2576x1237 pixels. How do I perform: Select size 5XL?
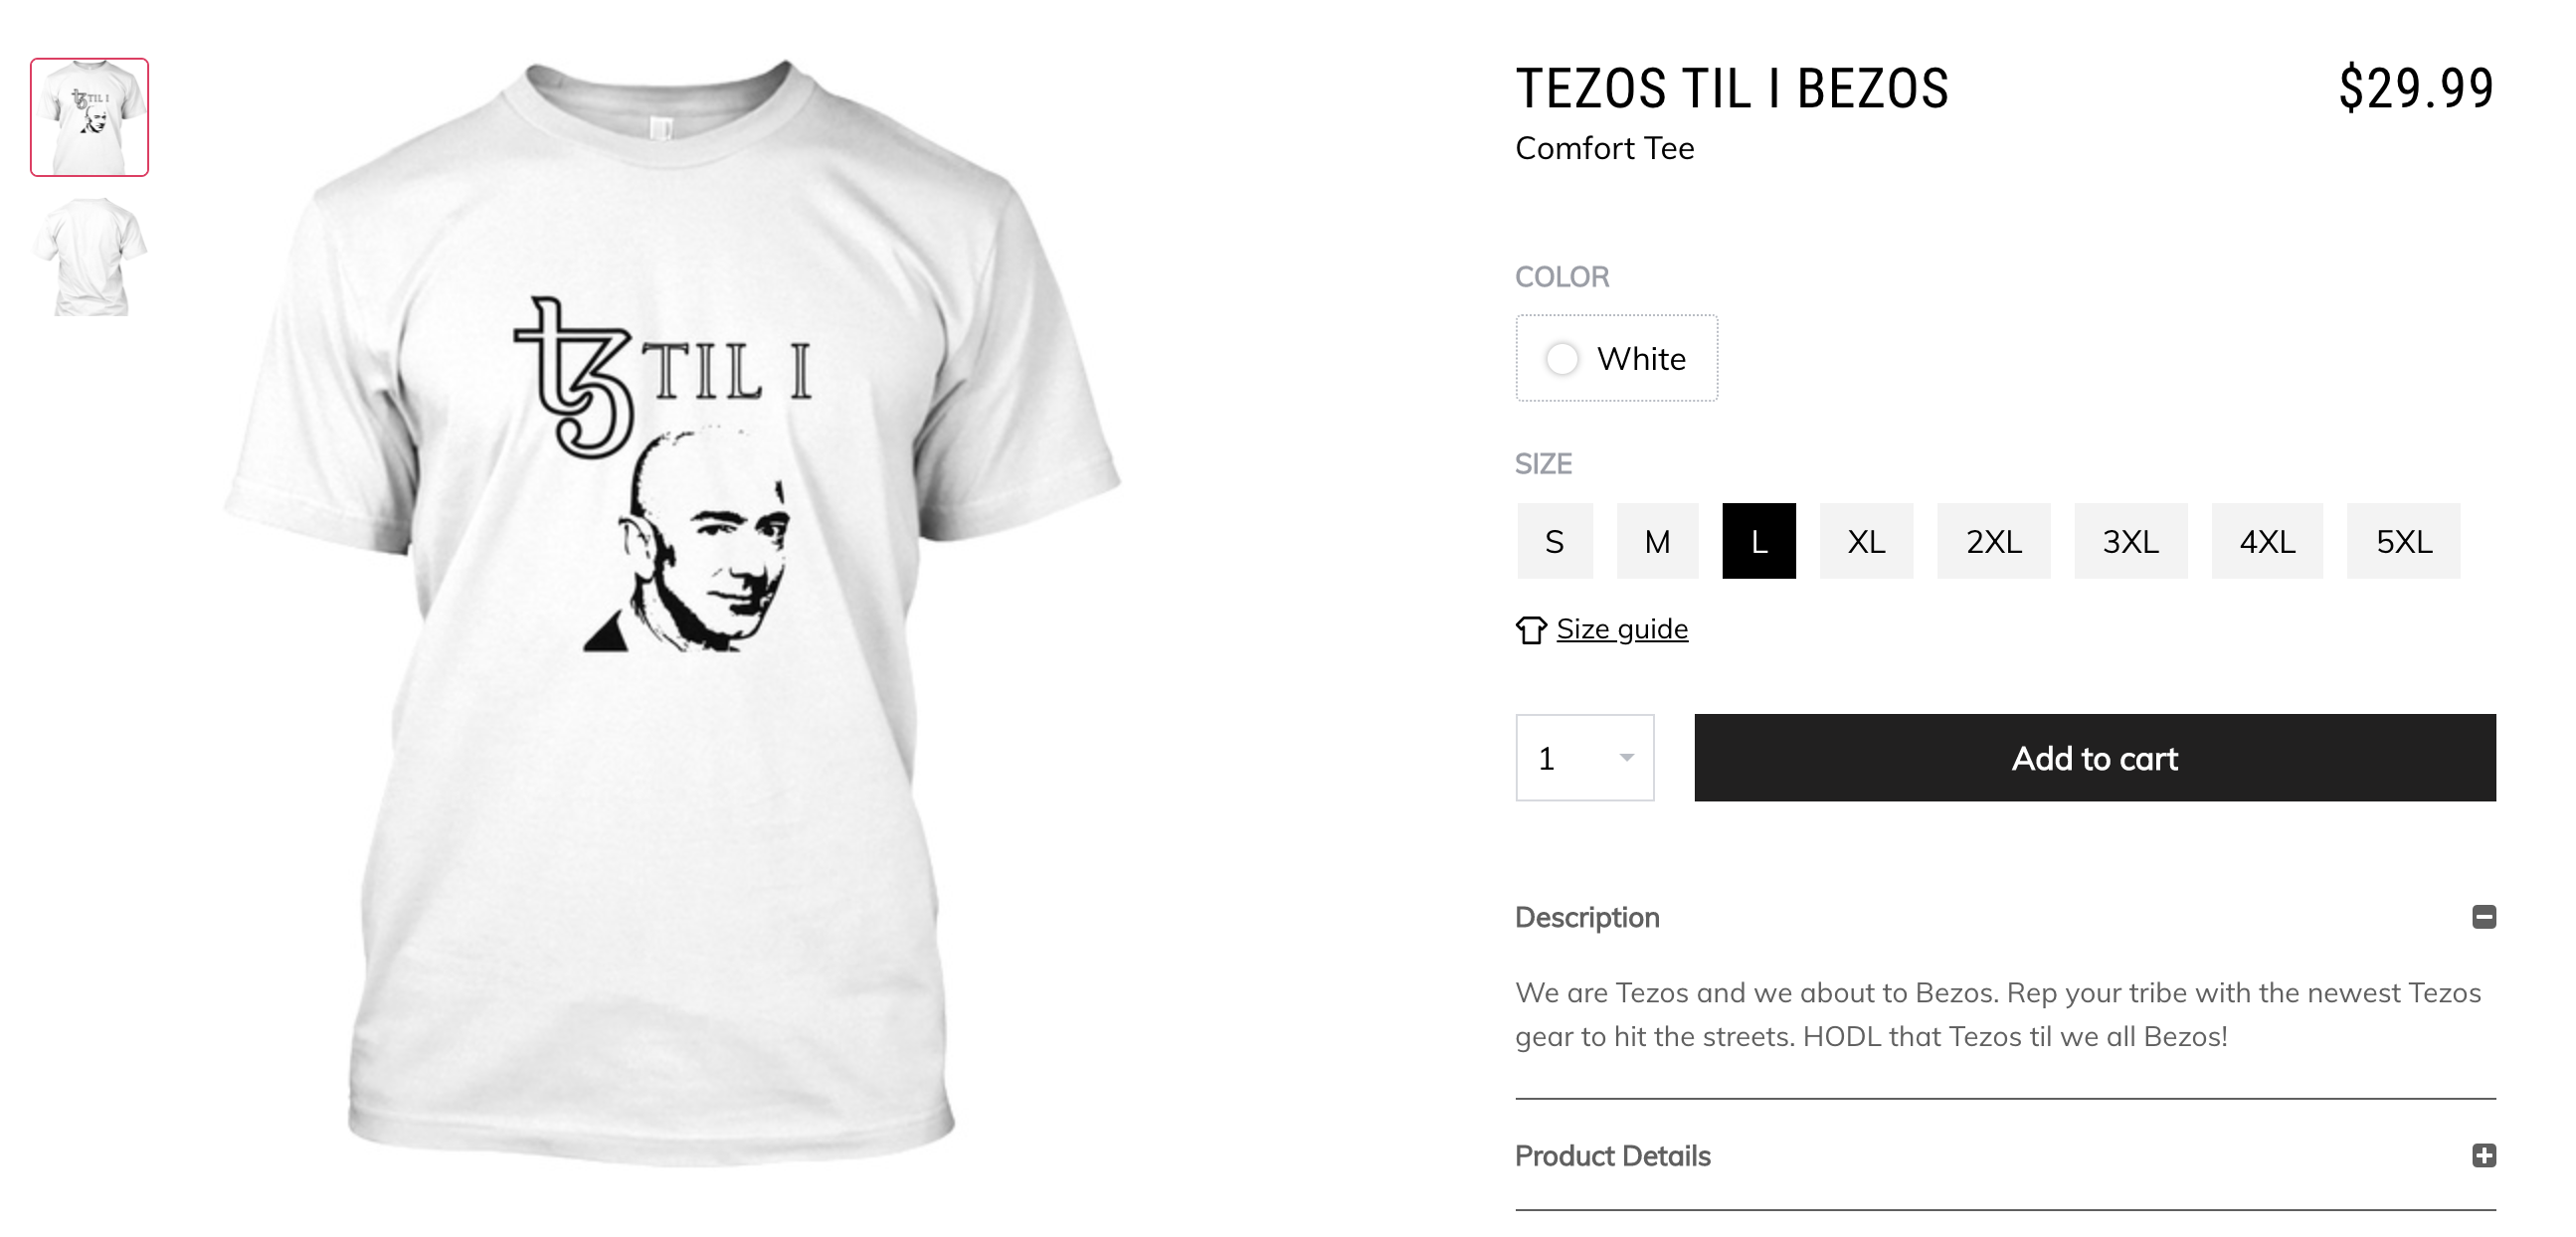2404,541
